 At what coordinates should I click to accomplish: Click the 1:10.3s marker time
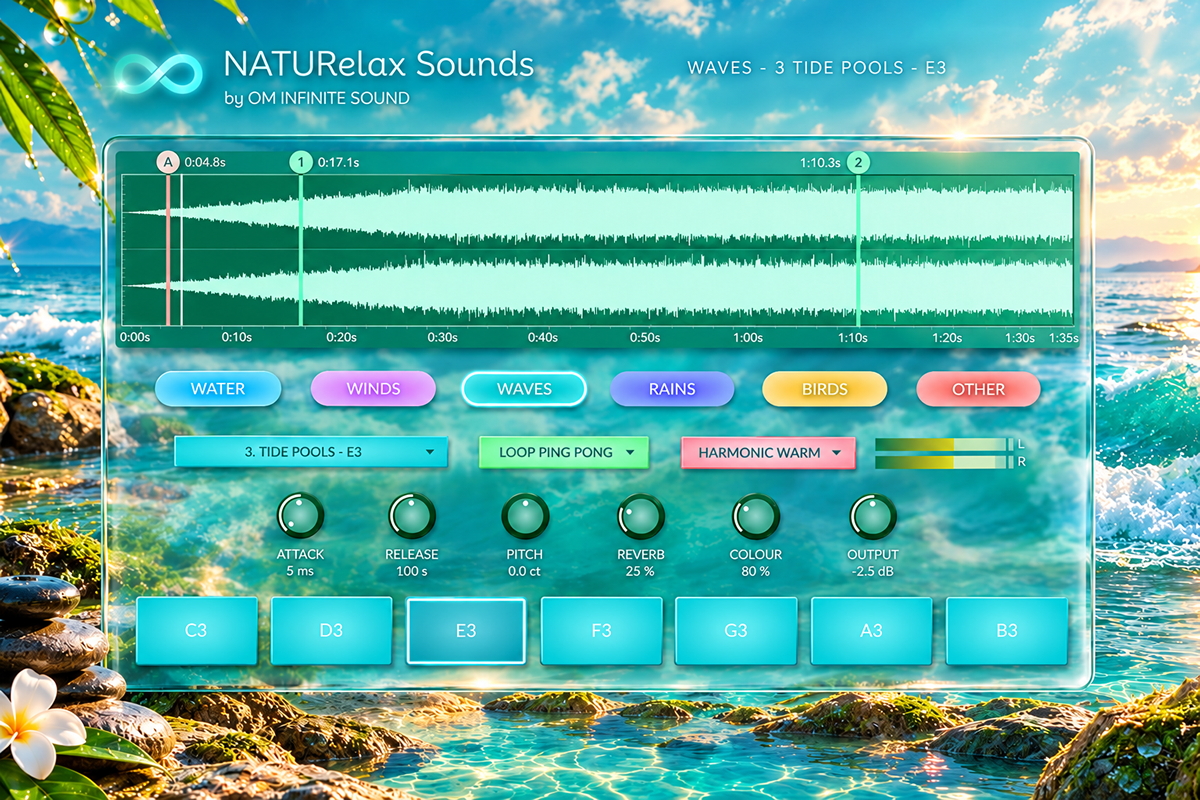point(820,162)
